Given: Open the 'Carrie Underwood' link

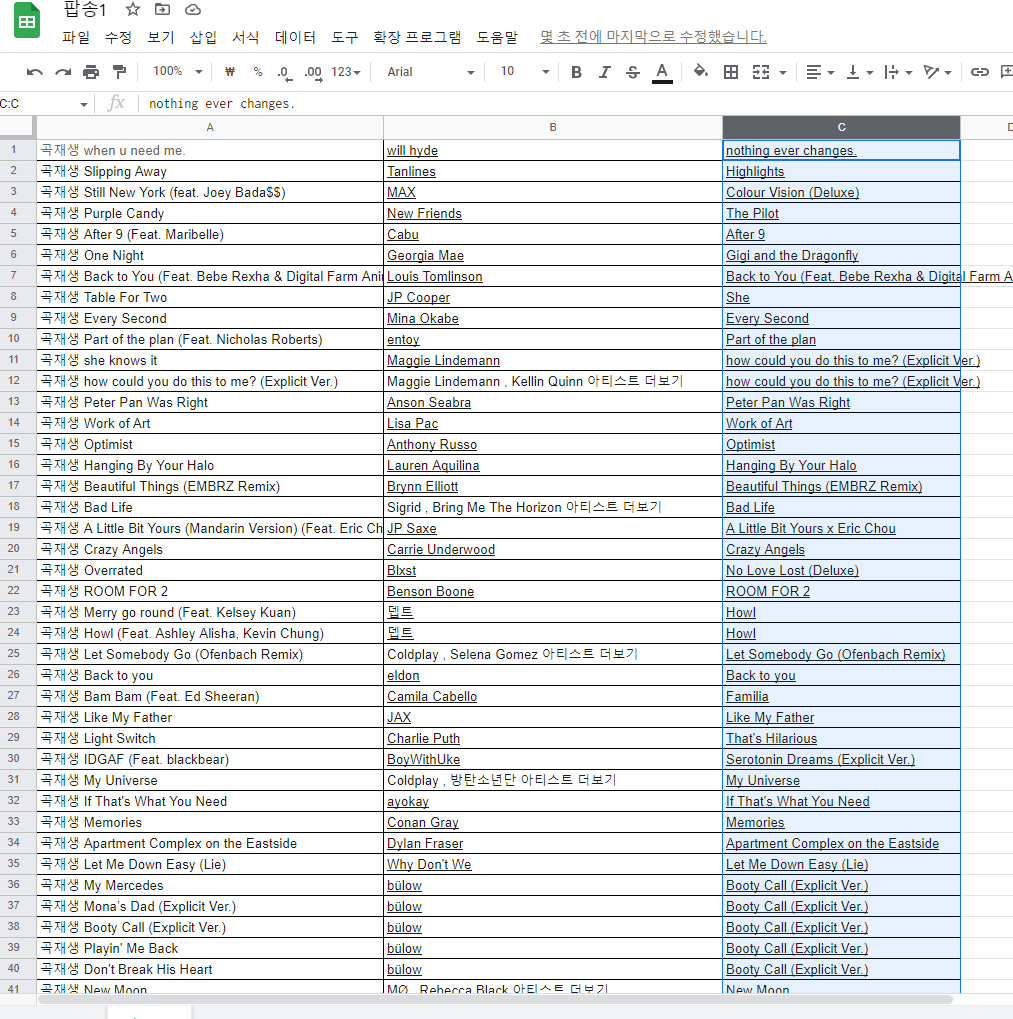Looking at the screenshot, I should [x=441, y=549].
